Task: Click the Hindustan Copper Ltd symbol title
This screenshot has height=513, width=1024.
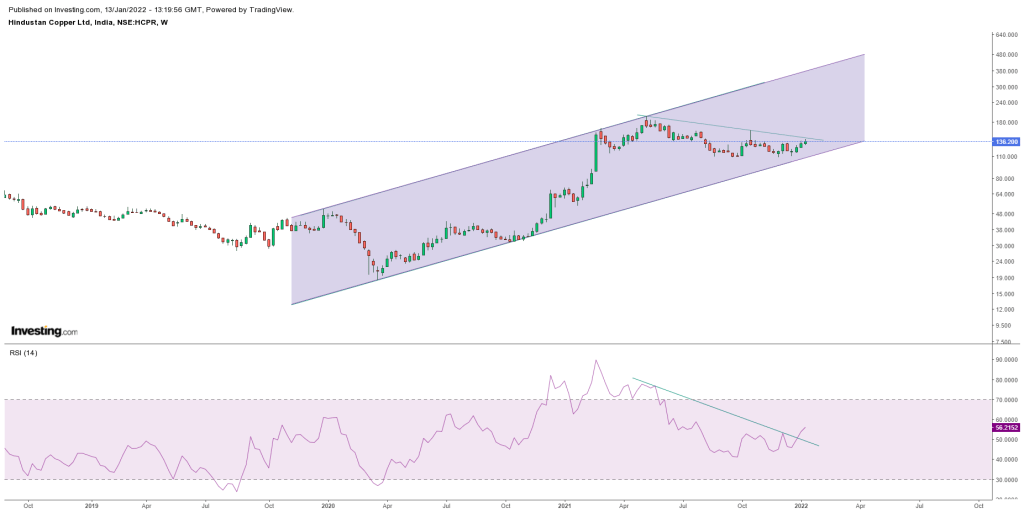Action: pos(85,22)
